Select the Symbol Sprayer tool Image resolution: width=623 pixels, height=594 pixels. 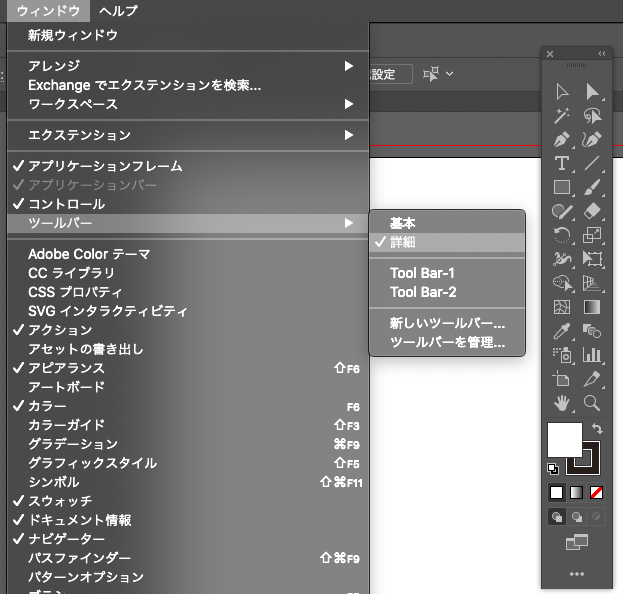(562, 355)
